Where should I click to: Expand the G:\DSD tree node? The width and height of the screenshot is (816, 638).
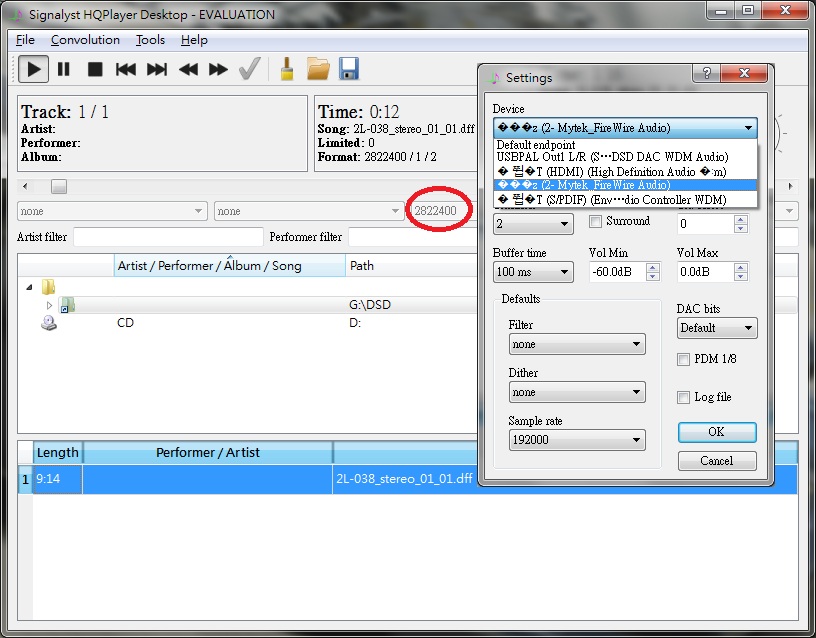pyautogui.click(x=49, y=305)
